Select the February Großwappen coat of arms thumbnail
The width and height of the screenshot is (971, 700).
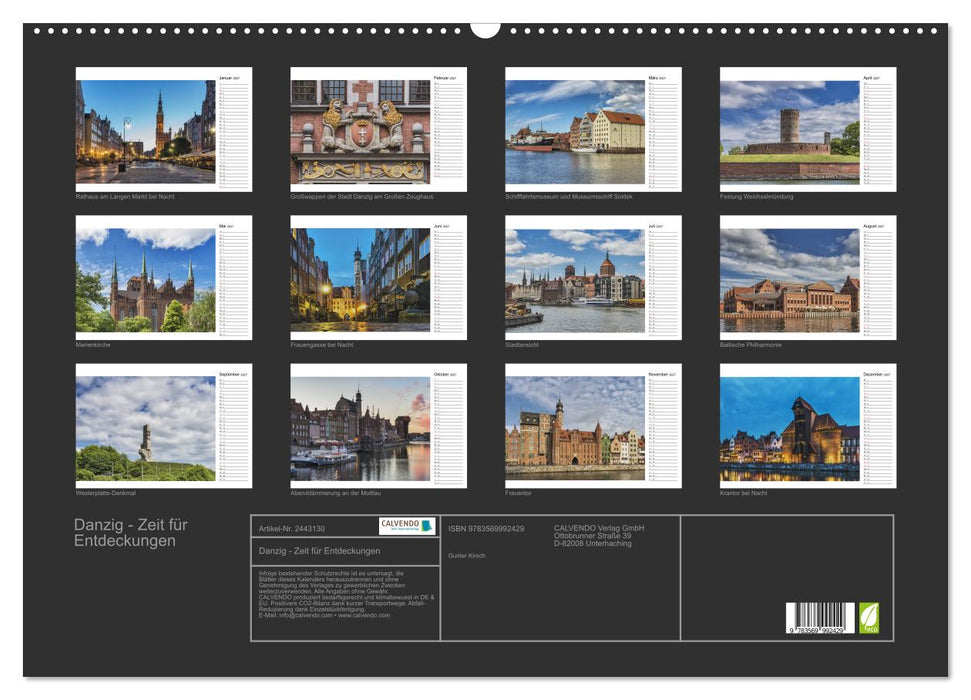378,129
